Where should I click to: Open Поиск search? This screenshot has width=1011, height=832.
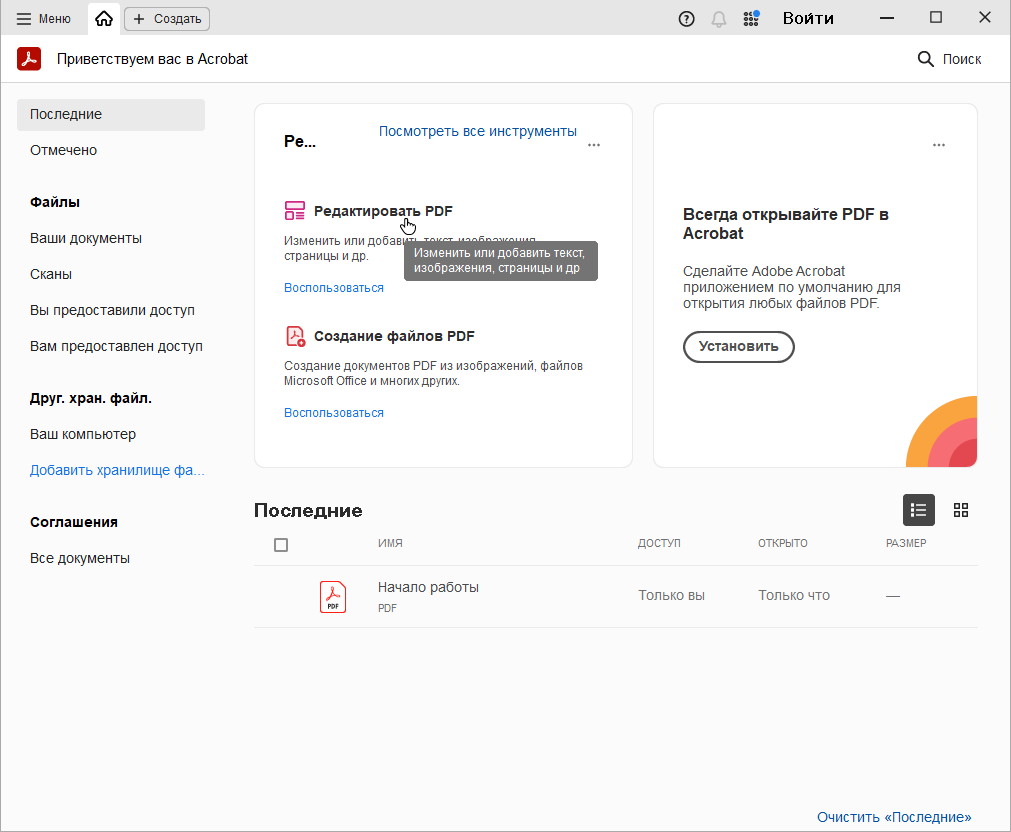point(949,59)
